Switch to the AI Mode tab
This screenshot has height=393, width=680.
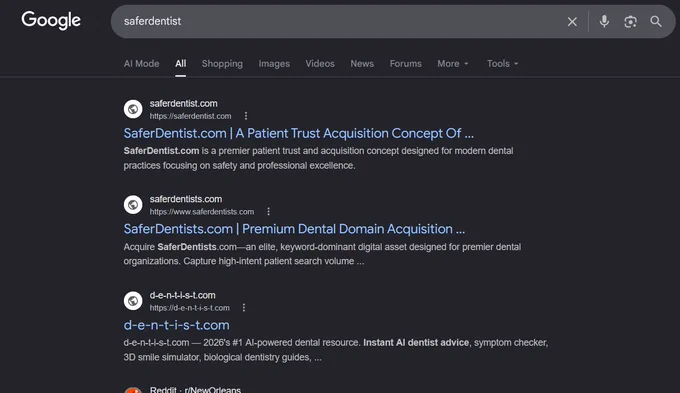141,63
